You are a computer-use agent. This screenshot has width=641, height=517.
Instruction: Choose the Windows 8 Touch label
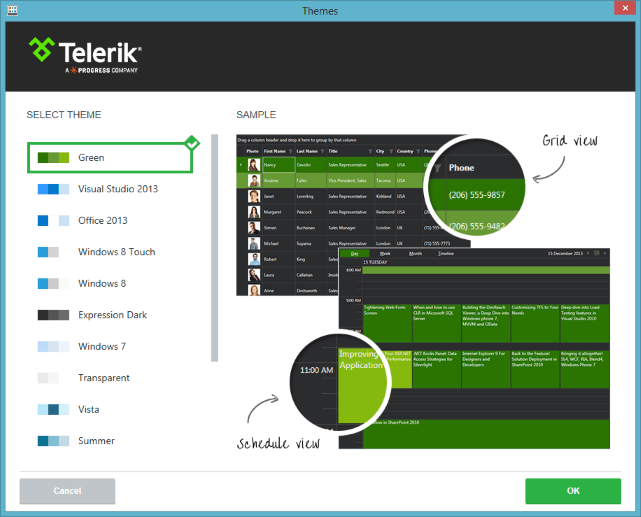tap(117, 252)
